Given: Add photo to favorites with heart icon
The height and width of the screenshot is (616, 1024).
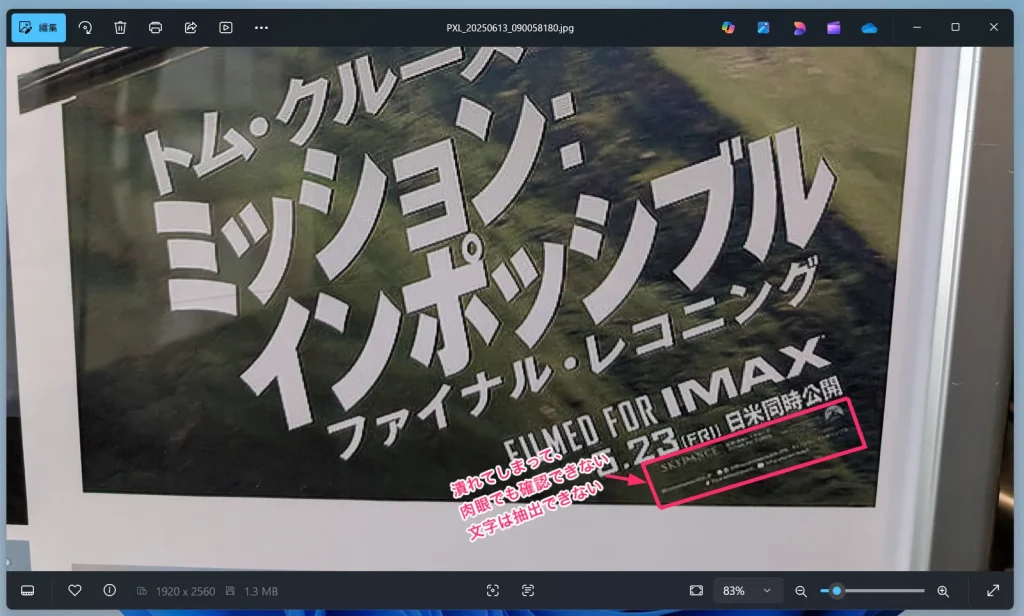Looking at the screenshot, I should [x=74, y=591].
